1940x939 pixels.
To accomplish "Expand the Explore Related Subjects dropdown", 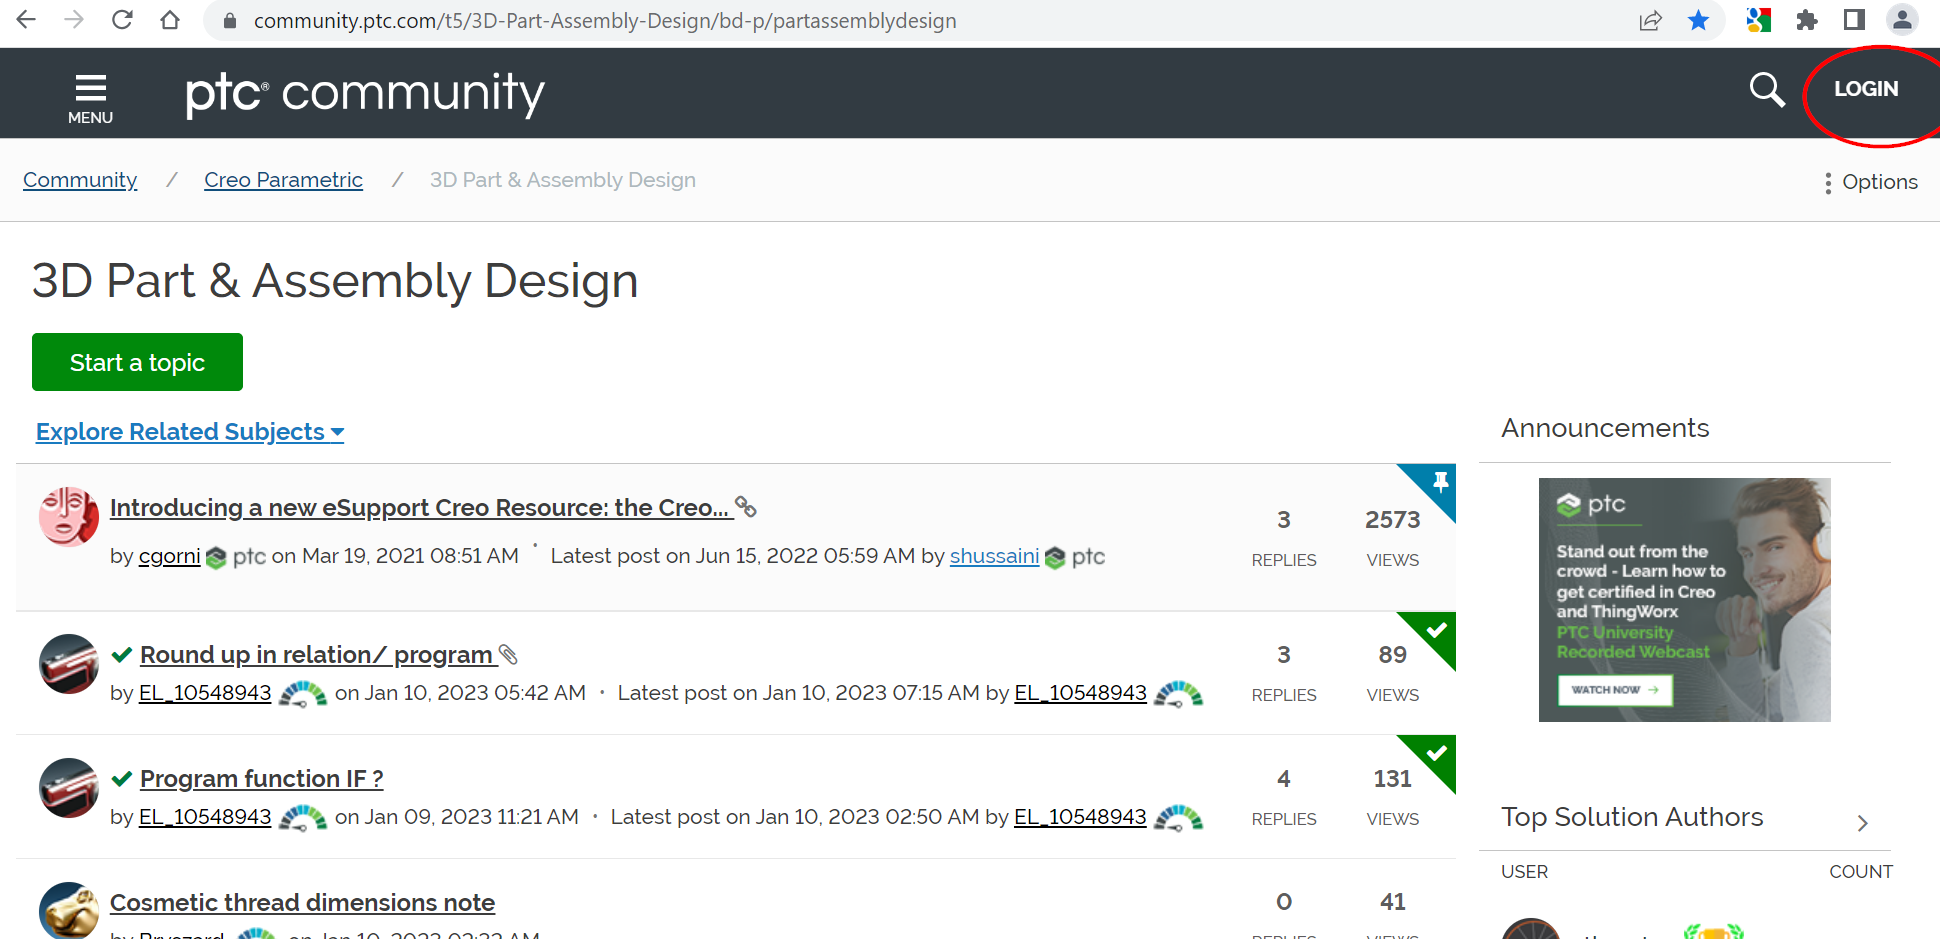I will [189, 431].
